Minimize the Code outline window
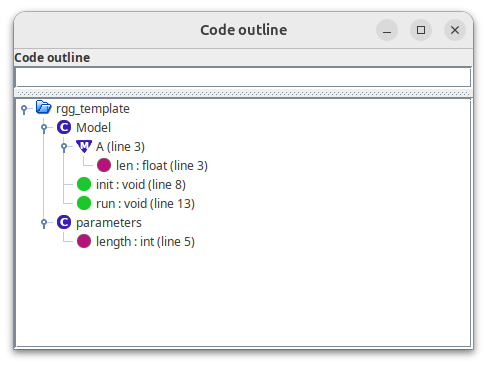This screenshot has height=366, width=487. [x=387, y=30]
